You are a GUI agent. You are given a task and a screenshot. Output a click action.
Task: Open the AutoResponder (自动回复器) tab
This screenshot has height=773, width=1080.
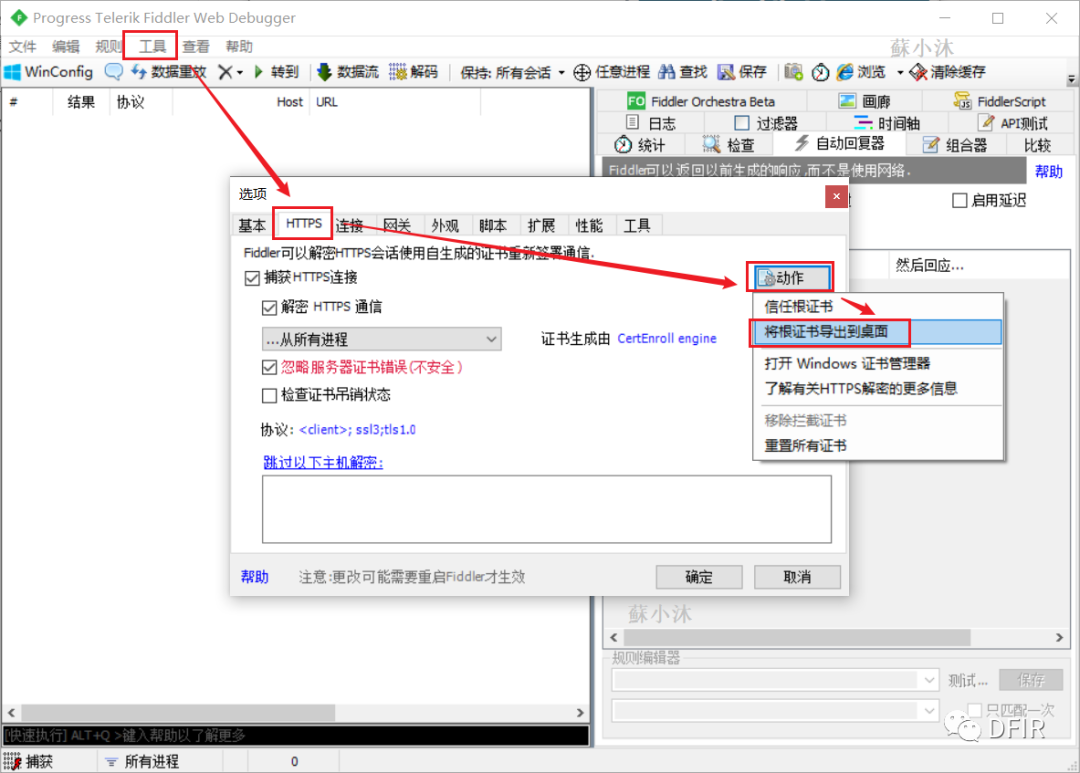tap(840, 144)
